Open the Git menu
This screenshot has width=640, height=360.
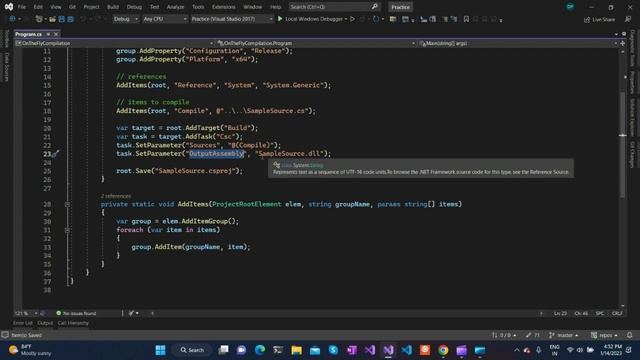[x=72, y=7]
